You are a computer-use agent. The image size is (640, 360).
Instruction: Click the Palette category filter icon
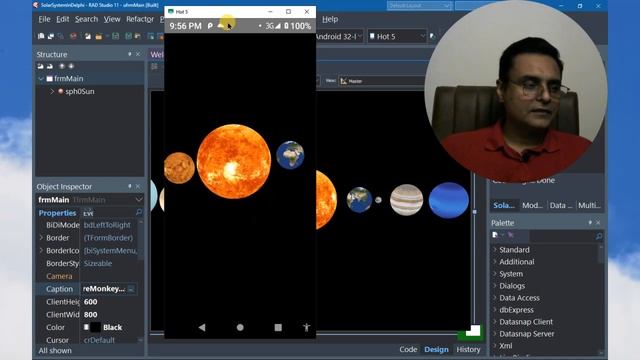[496, 235]
